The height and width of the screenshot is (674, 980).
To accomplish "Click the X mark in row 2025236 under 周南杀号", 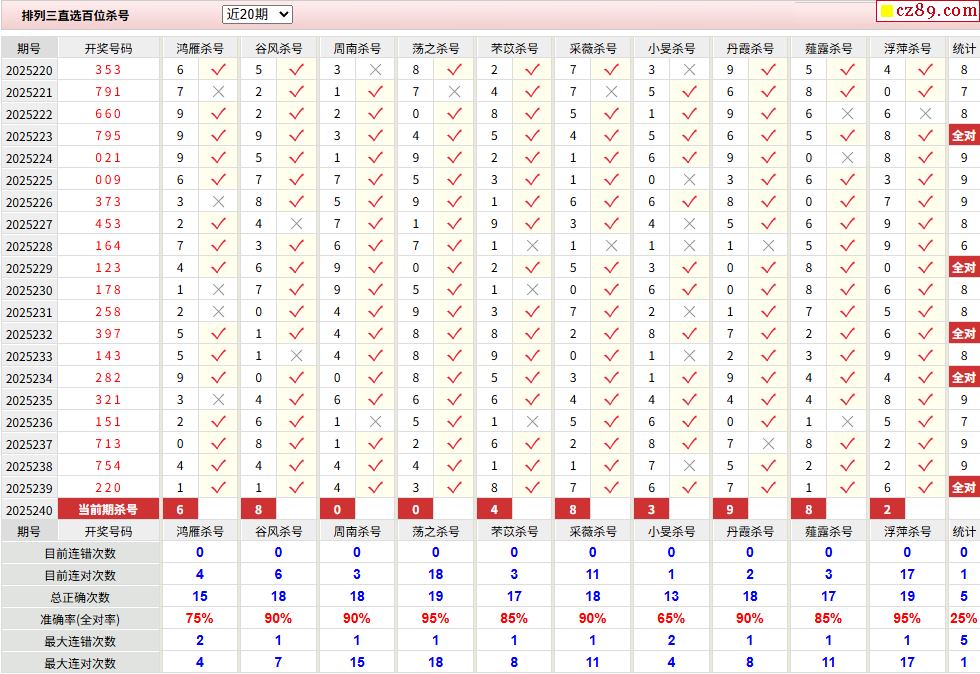I will click(375, 422).
